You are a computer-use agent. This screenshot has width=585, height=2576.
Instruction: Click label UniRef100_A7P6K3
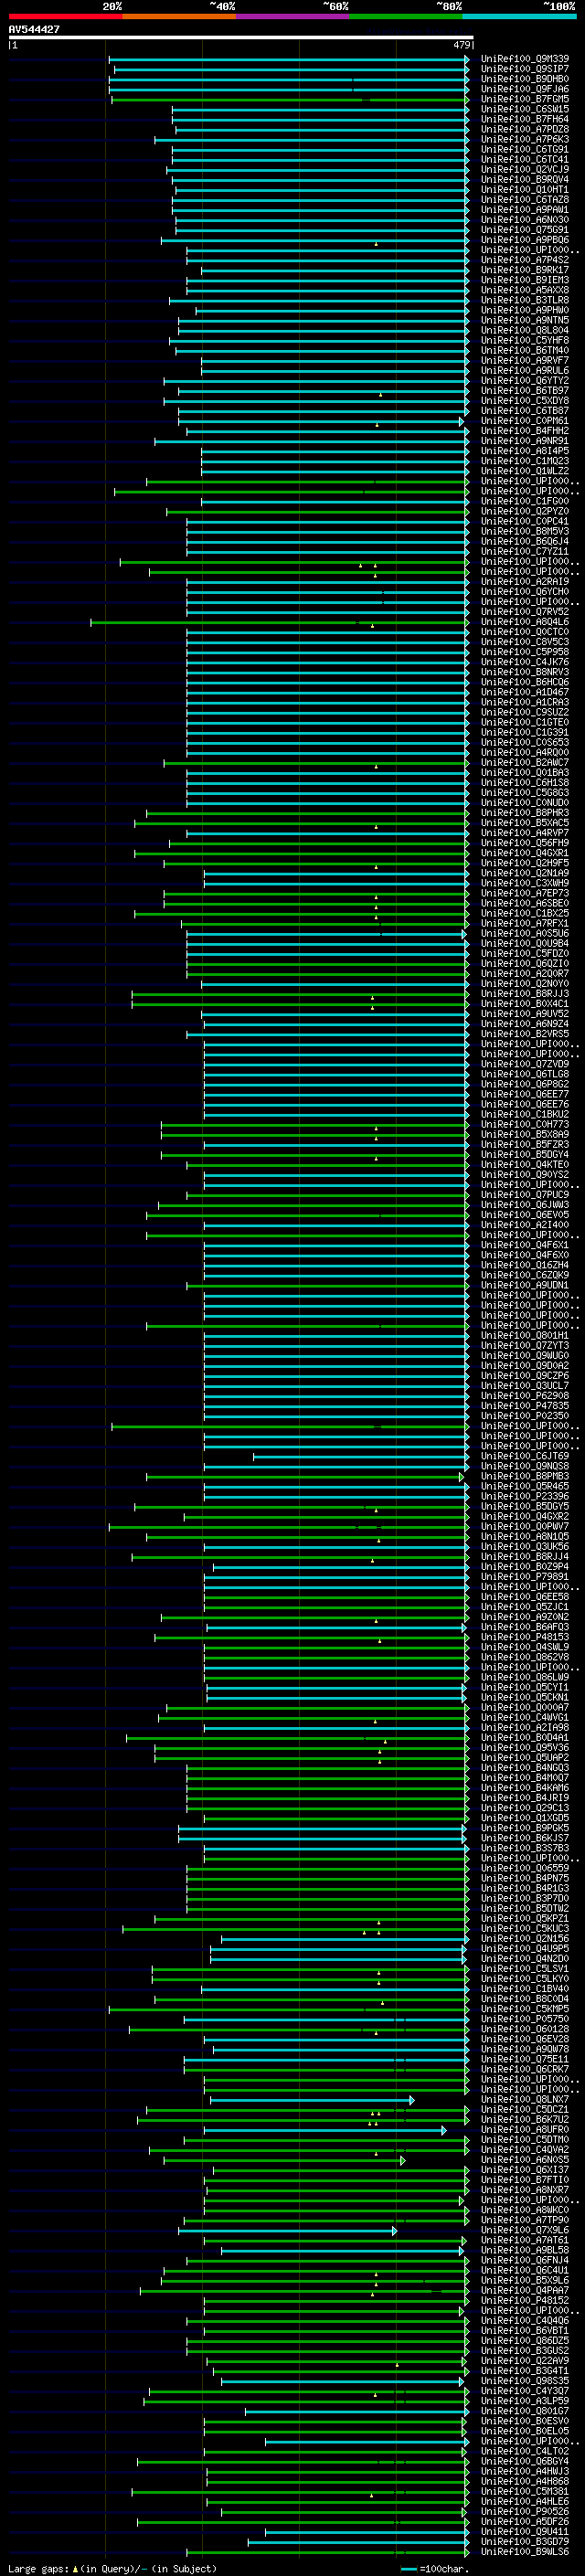tap(525, 139)
